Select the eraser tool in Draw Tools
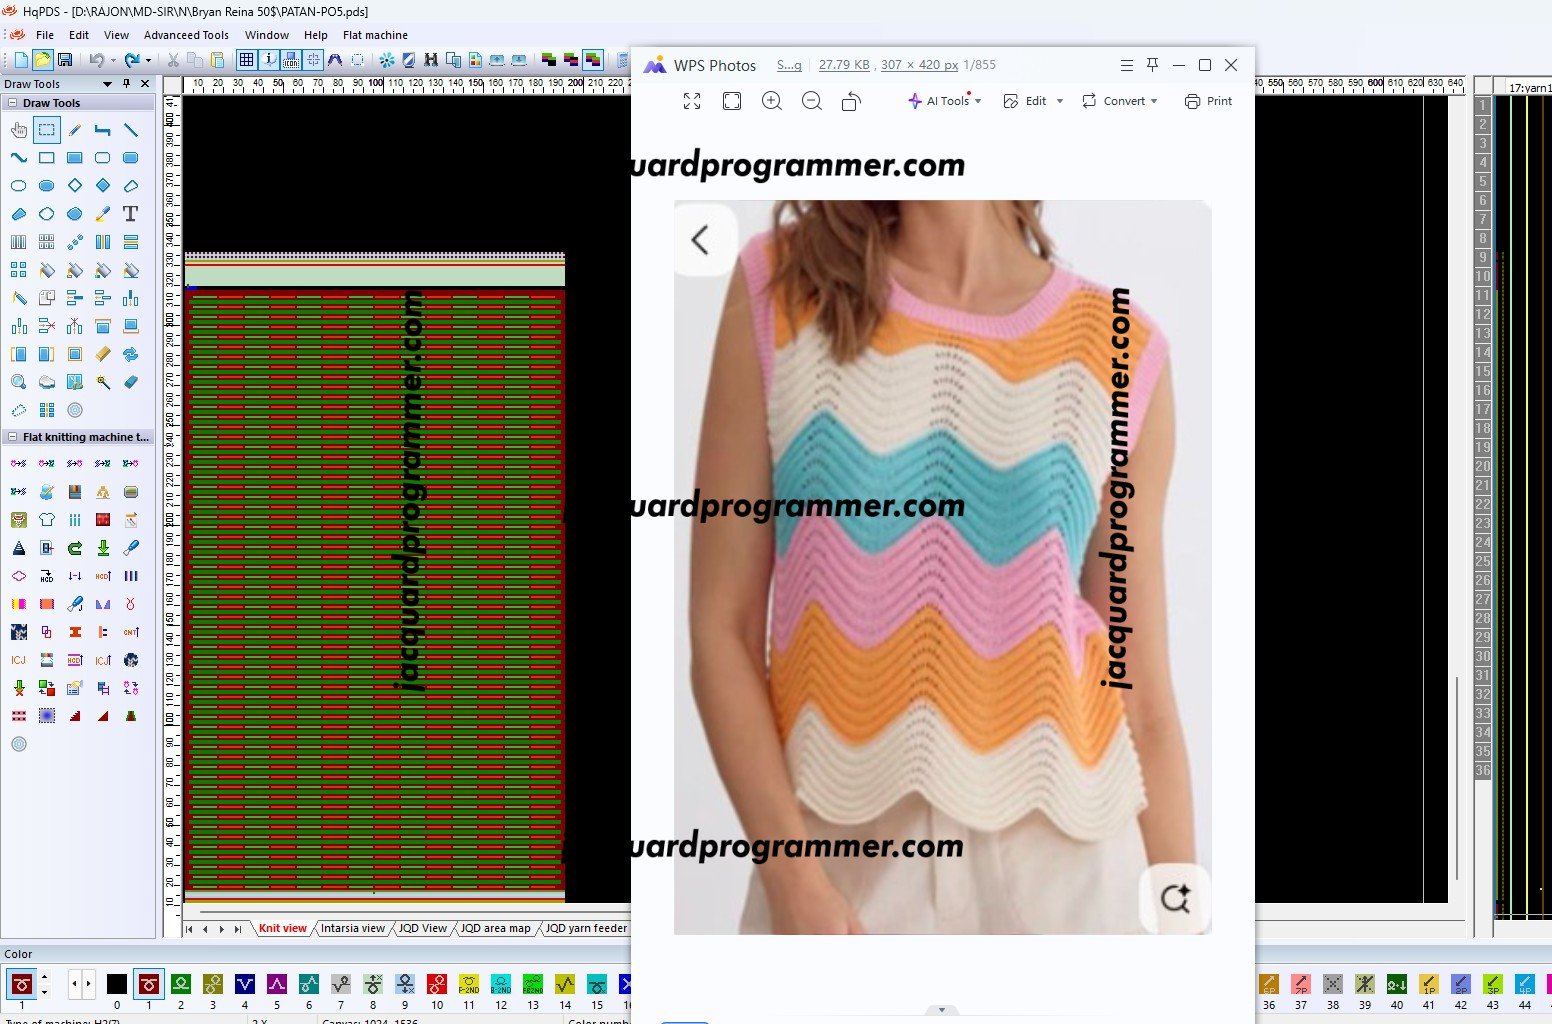 tap(130, 382)
